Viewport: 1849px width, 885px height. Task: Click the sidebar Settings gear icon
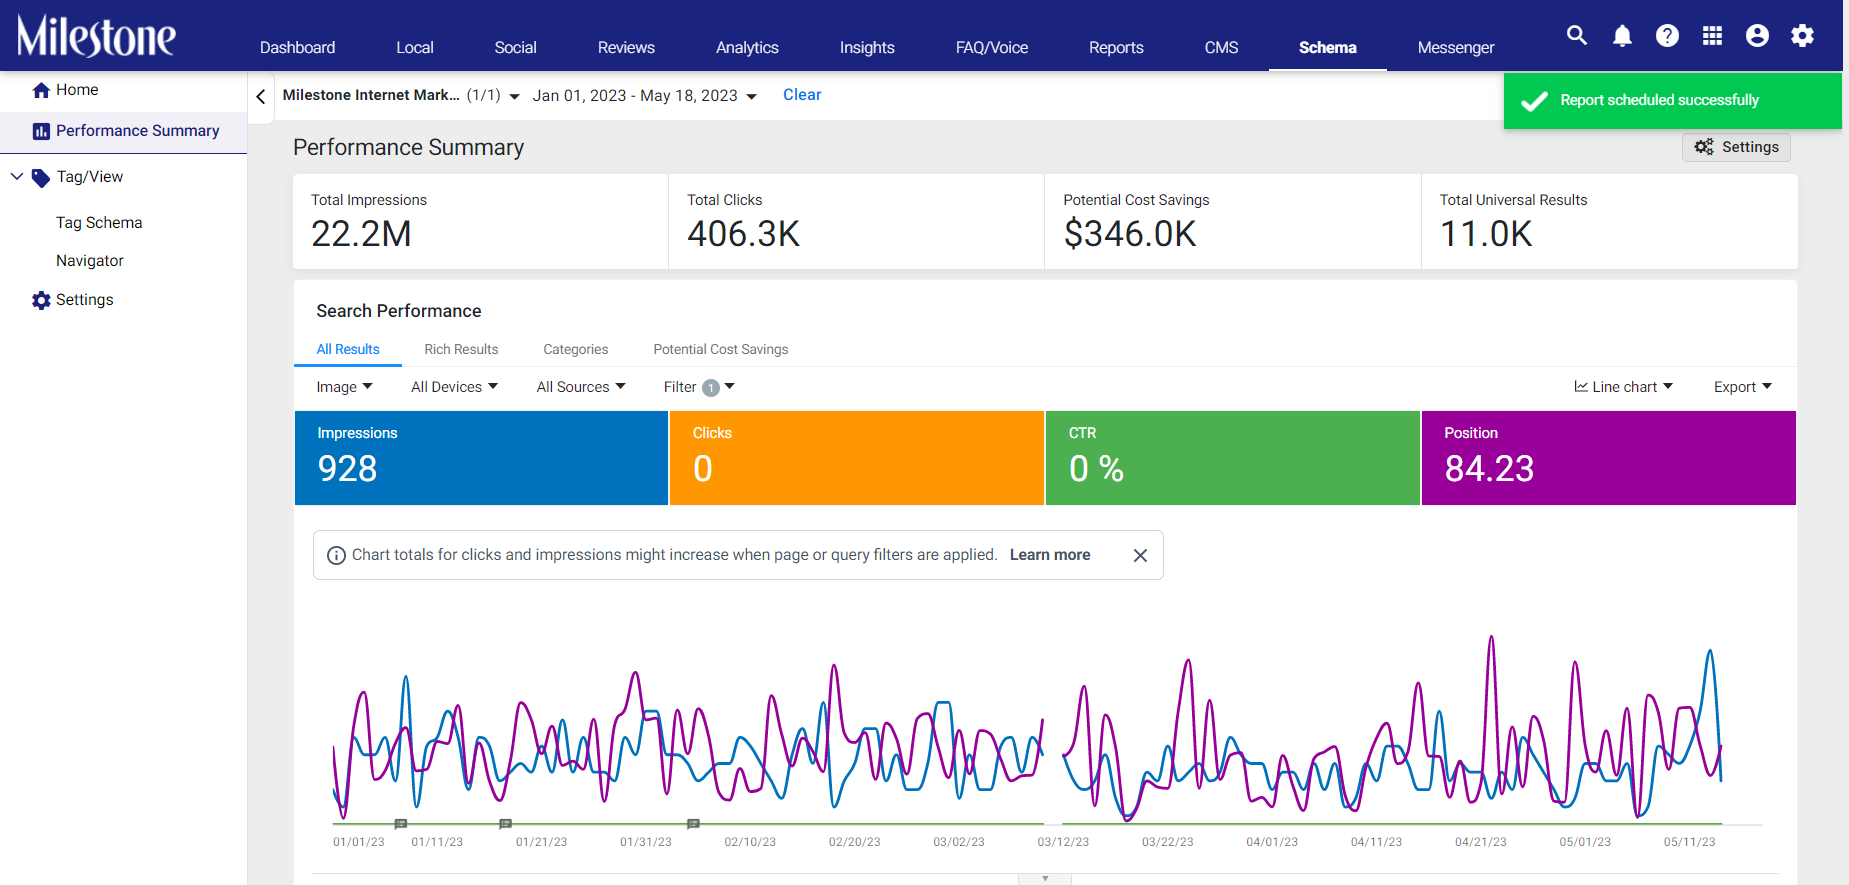coord(41,300)
